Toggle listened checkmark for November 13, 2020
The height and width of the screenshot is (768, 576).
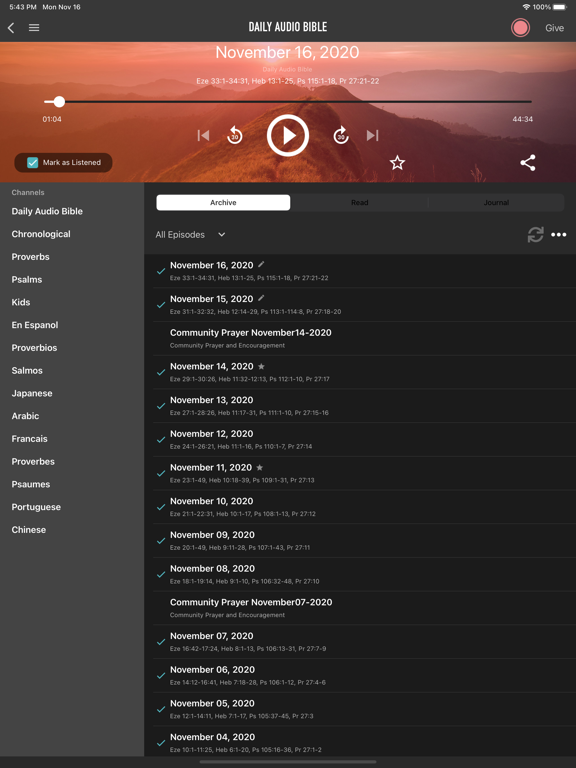pyautogui.click(x=161, y=406)
